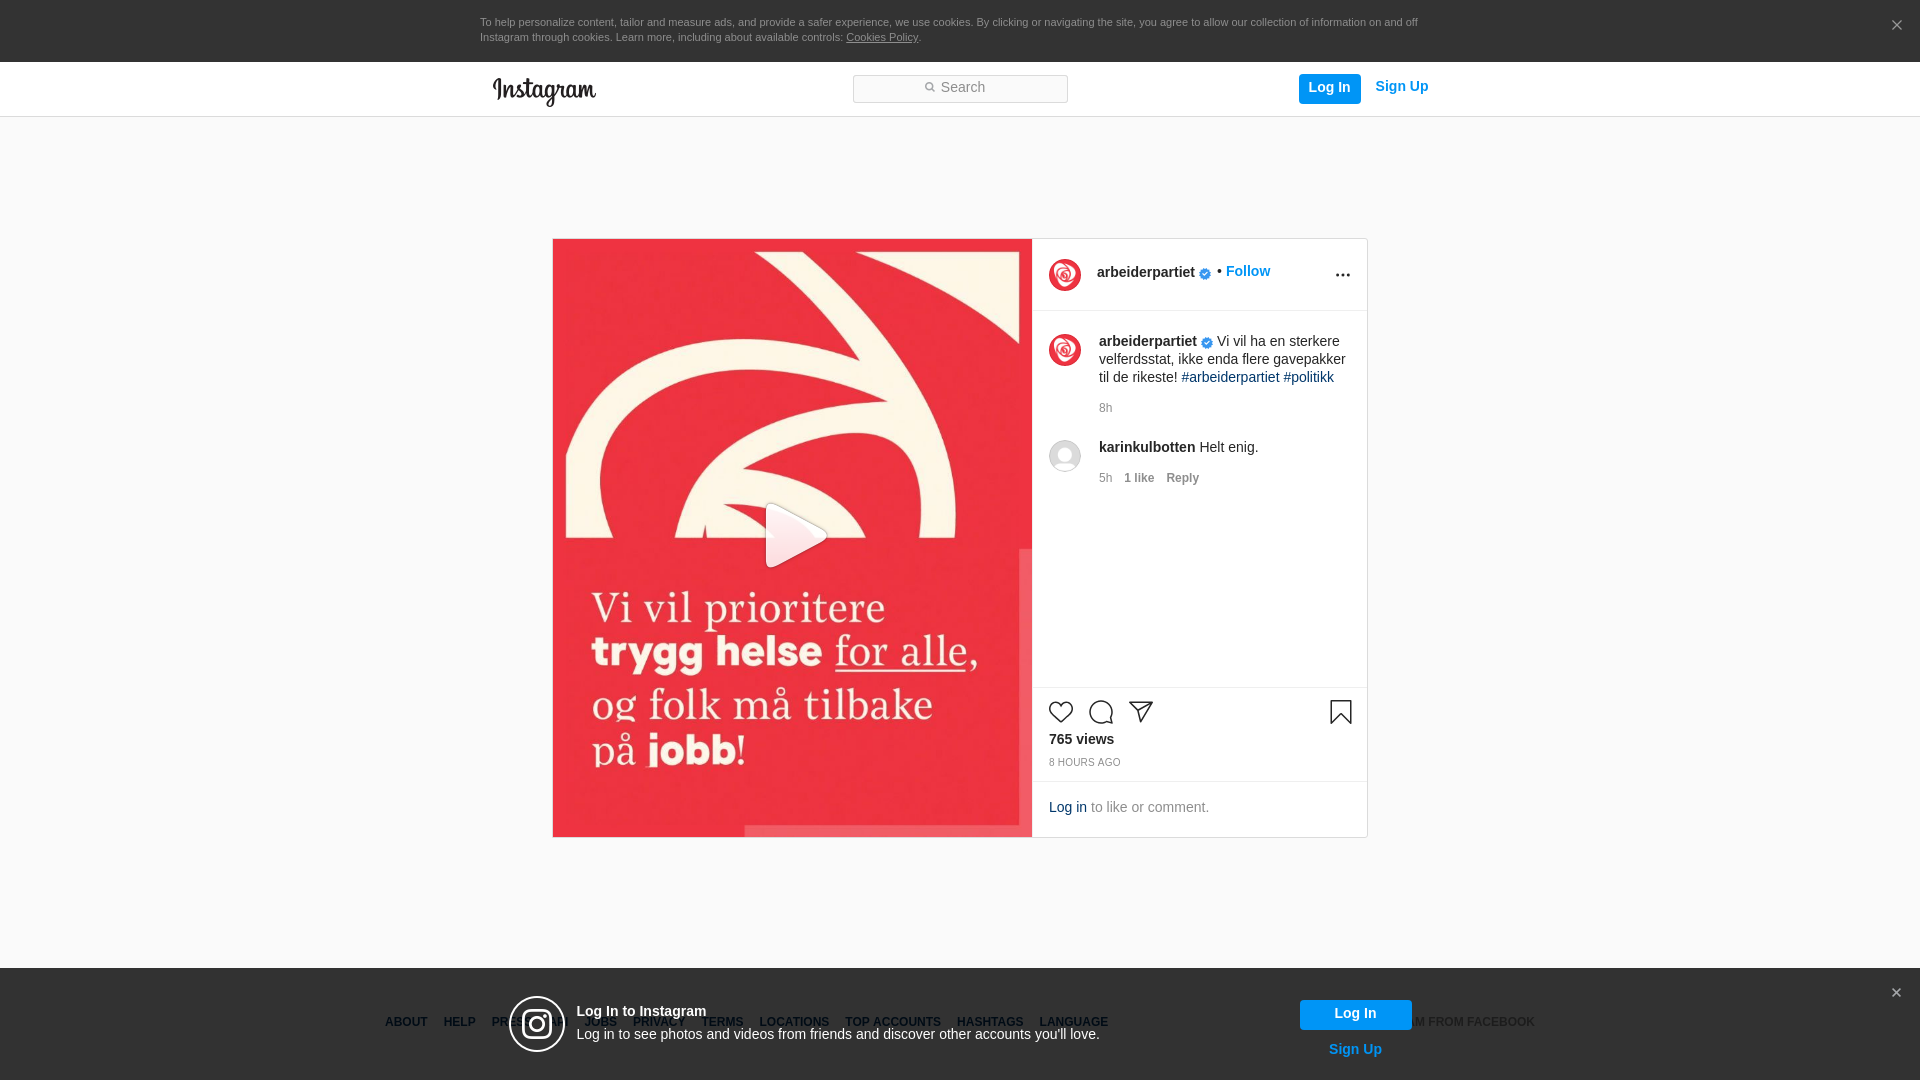This screenshot has height=1080, width=1920.
Task: Open the HASHTAGS footer menu item
Action: (x=989, y=1022)
